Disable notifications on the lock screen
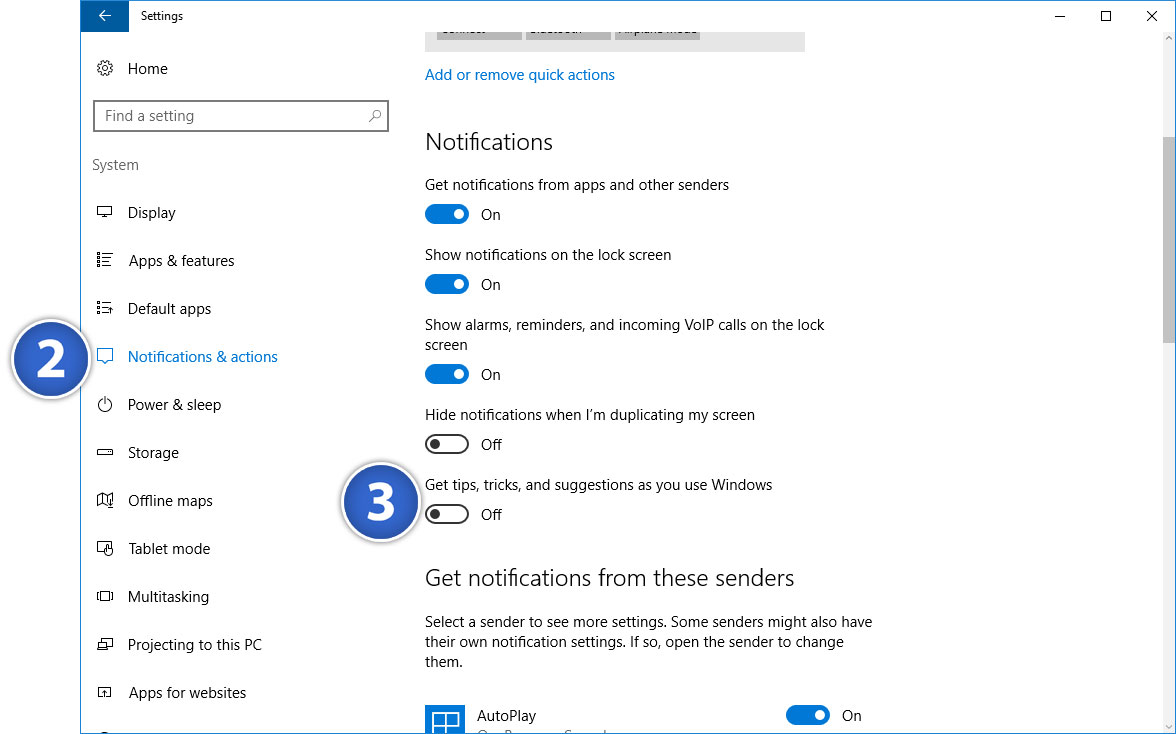This screenshot has height=734, width=1176. click(x=447, y=284)
